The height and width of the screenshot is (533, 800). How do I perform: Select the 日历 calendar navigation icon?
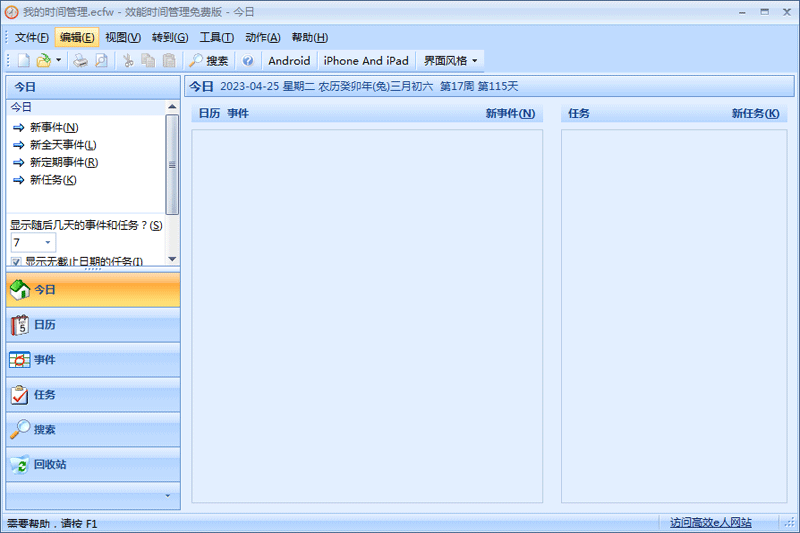(20, 325)
